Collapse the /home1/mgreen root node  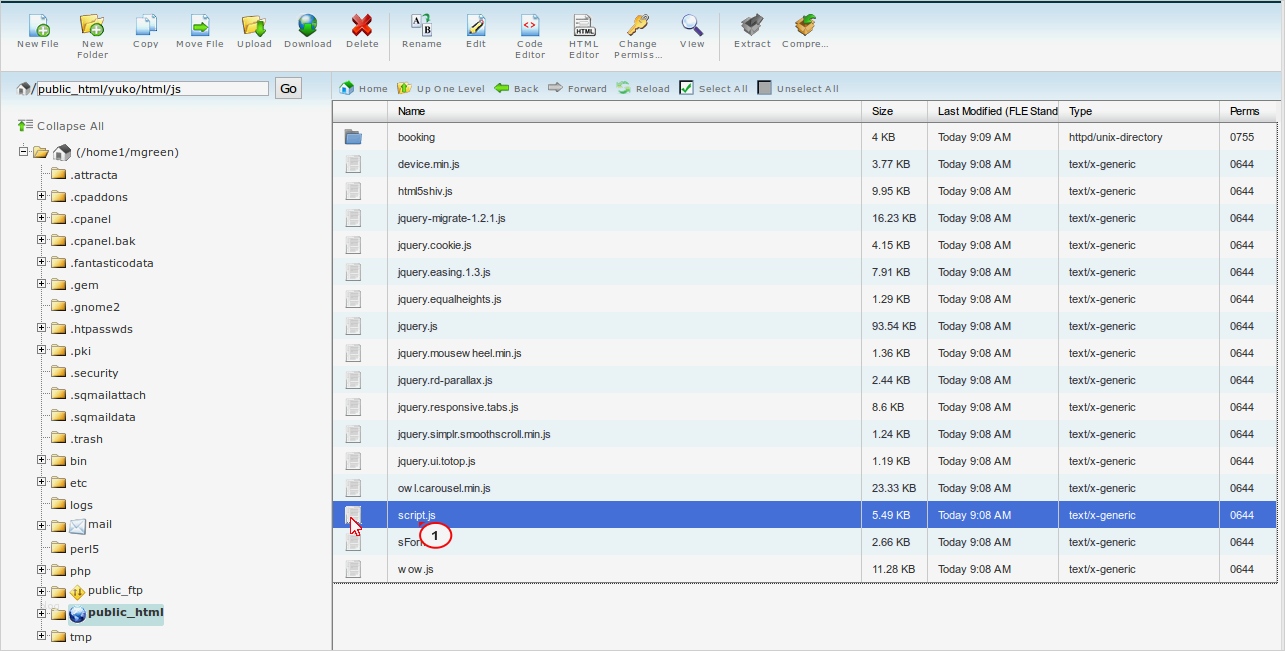(x=23, y=151)
